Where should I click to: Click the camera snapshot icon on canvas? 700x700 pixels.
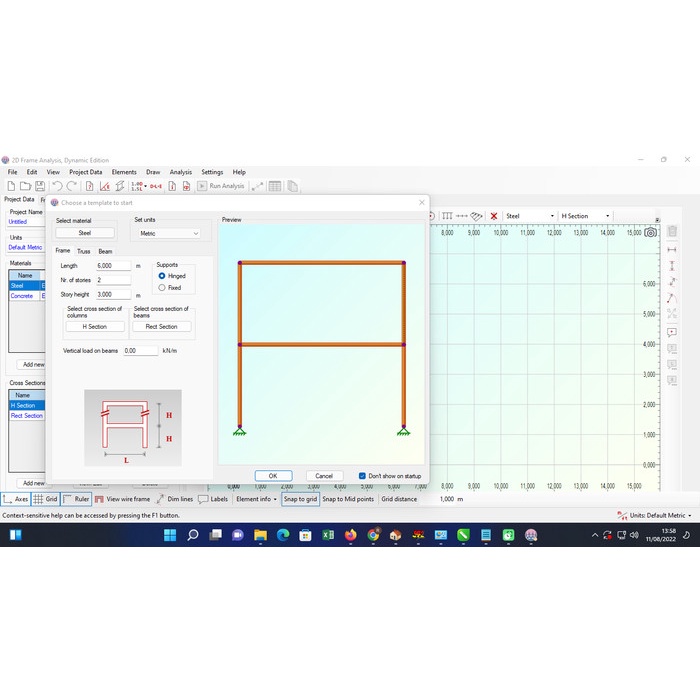point(650,233)
